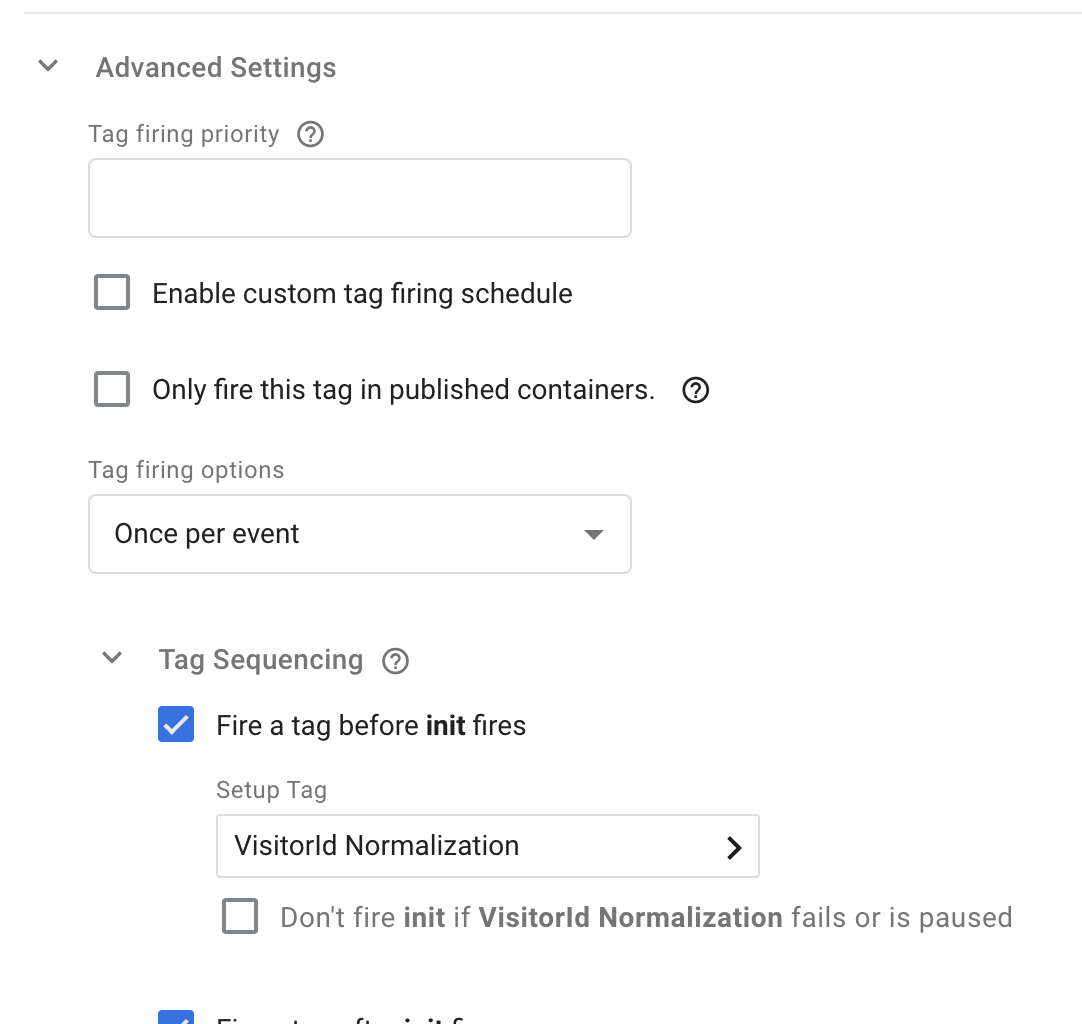Click the Tag firing options dropdown caret
1082x1024 pixels.
click(x=594, y=534)
